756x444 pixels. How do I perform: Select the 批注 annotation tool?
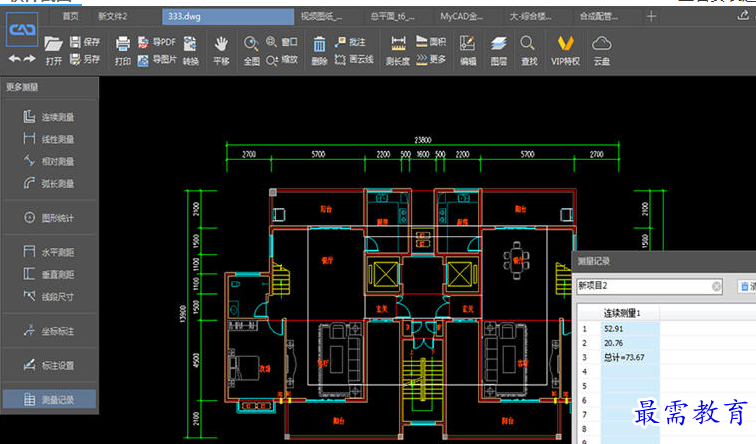coord(350,42)
